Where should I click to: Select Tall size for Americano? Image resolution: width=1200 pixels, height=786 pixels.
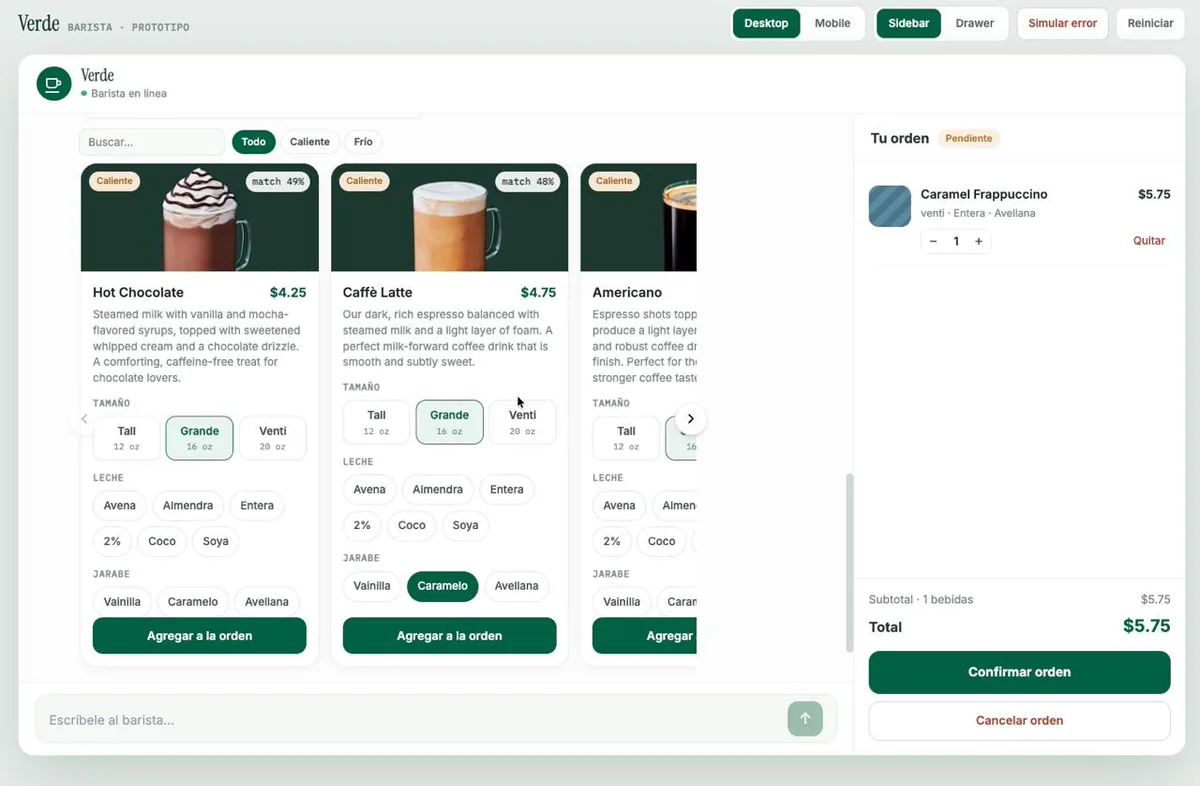(x=626, y=438)
